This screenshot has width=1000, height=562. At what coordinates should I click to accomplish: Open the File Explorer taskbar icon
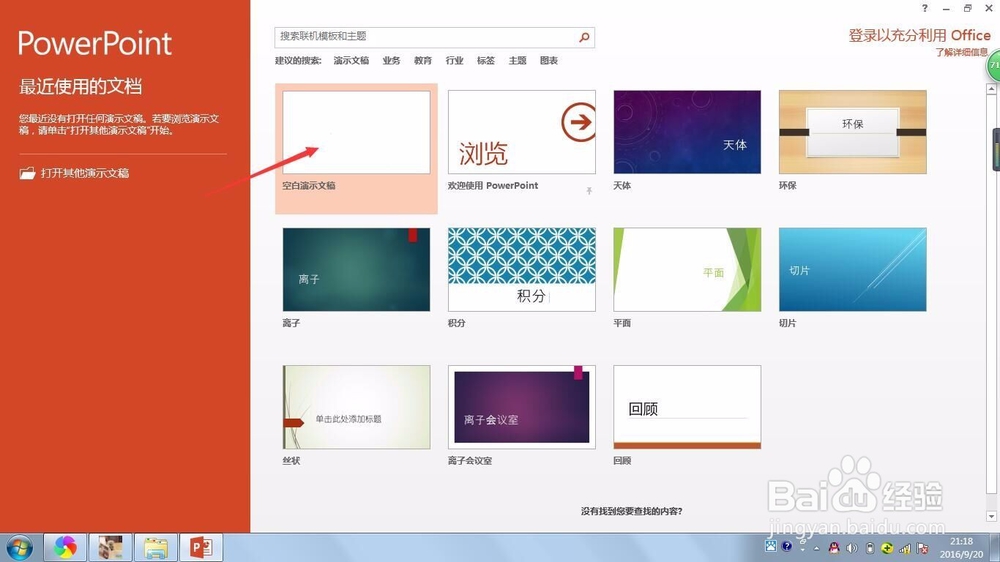point(156,547)
